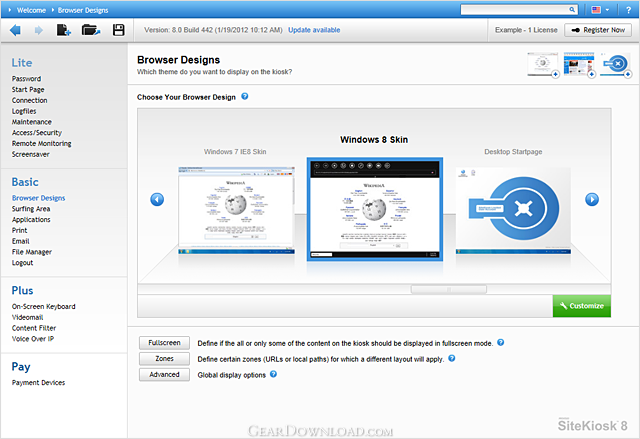640x439 pixels.
Task: Open Remote Monitoring in the sidebar
Action: [41, 144]
